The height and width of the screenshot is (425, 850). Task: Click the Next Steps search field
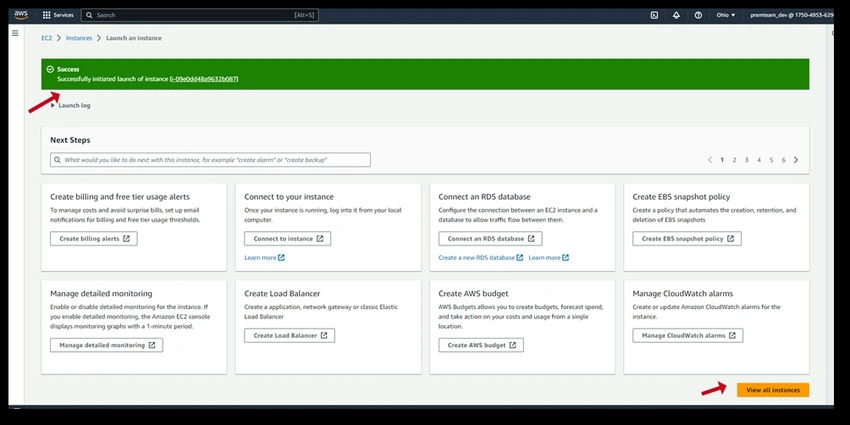coord(210,160)
